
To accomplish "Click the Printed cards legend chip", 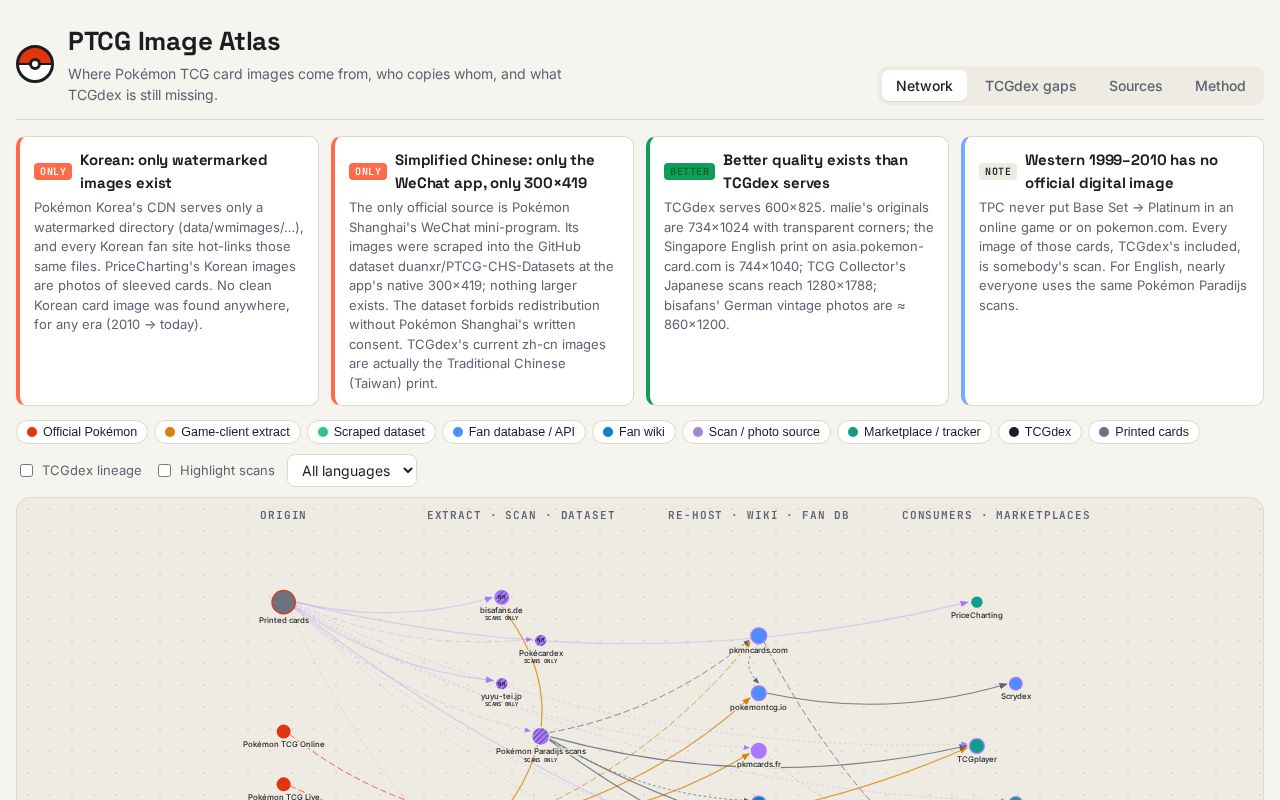I will [x=1144, y=432].
